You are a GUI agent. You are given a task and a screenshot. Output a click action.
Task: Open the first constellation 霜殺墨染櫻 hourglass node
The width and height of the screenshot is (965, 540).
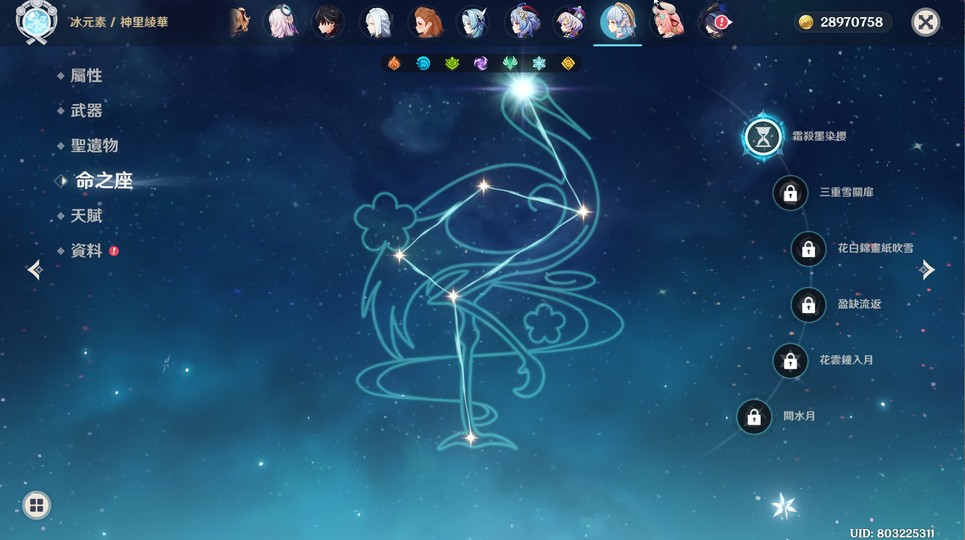[764, 137]
